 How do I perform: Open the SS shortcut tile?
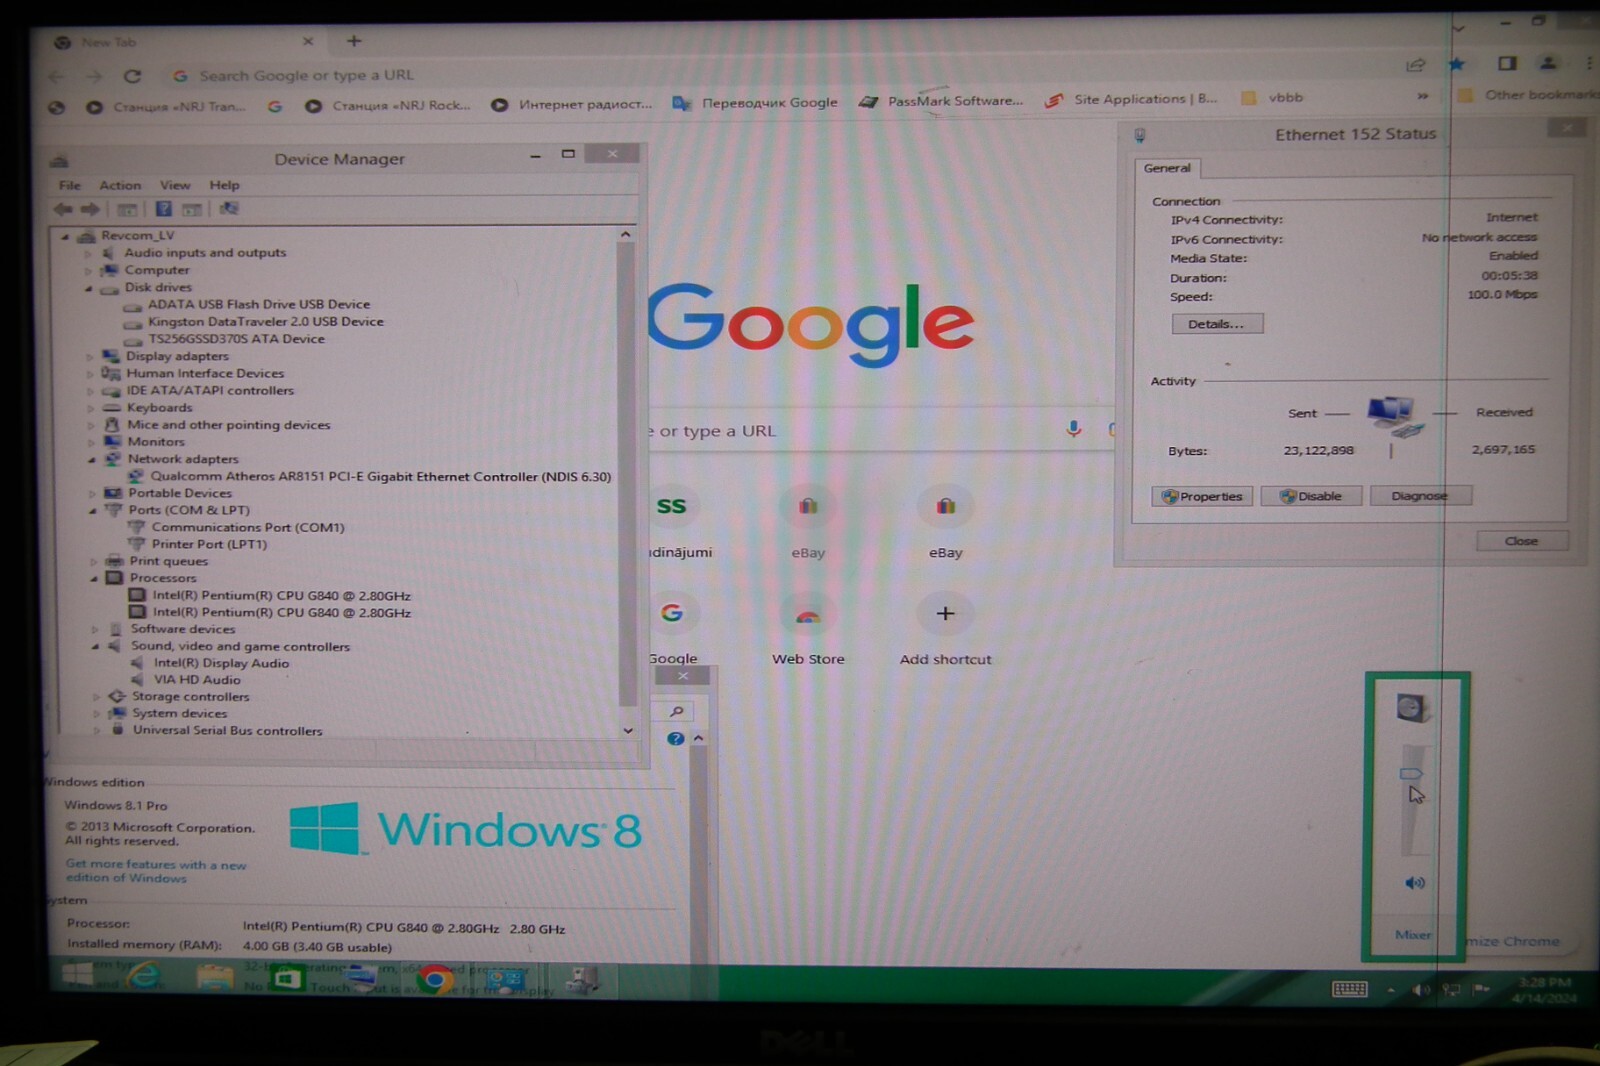click(x=671, y=506)
